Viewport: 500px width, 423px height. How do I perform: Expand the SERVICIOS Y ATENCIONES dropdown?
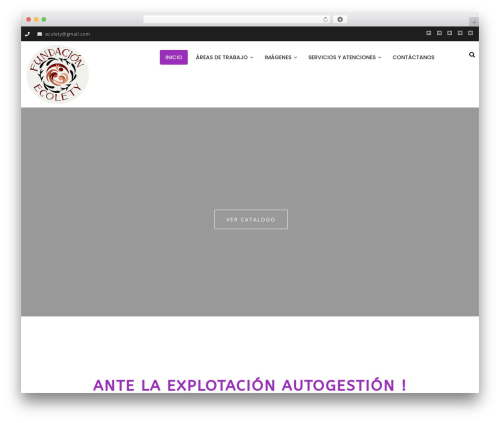point(345,57)
